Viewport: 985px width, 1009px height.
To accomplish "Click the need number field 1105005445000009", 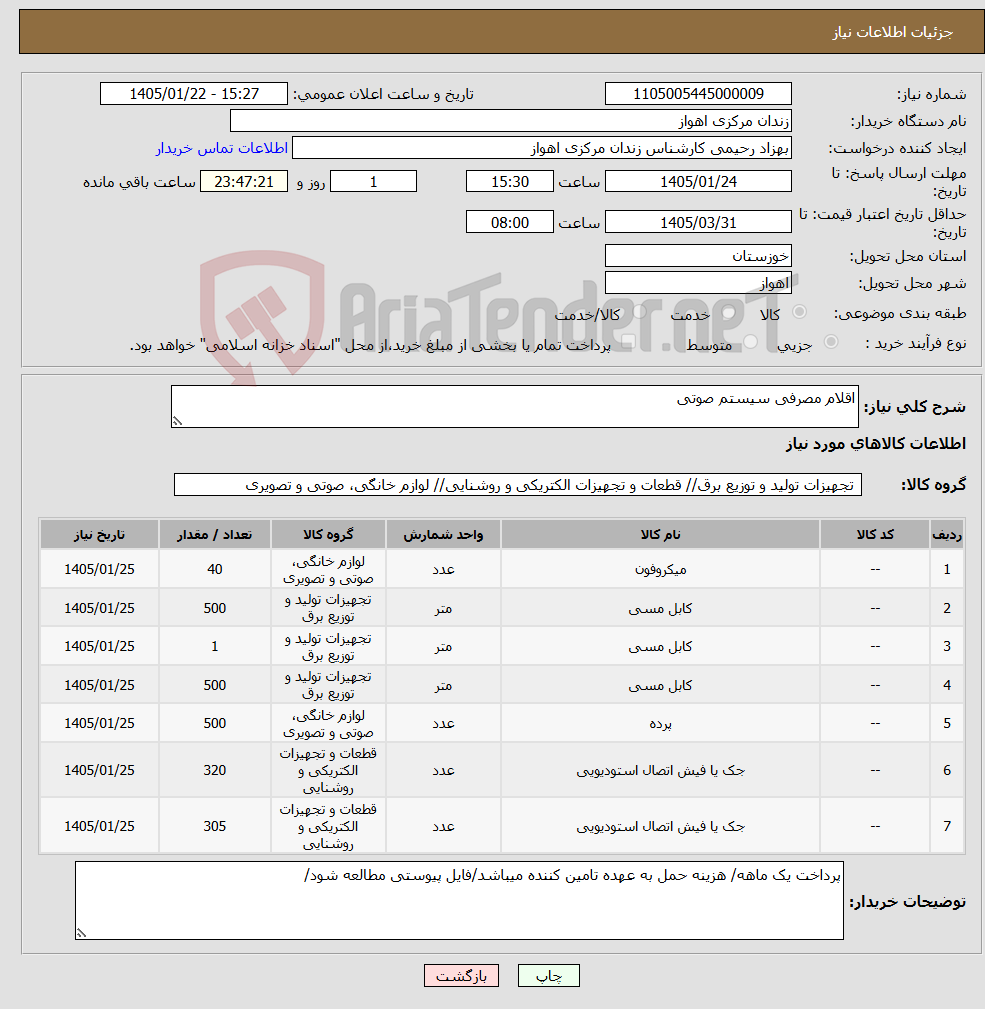I will 698,94.
